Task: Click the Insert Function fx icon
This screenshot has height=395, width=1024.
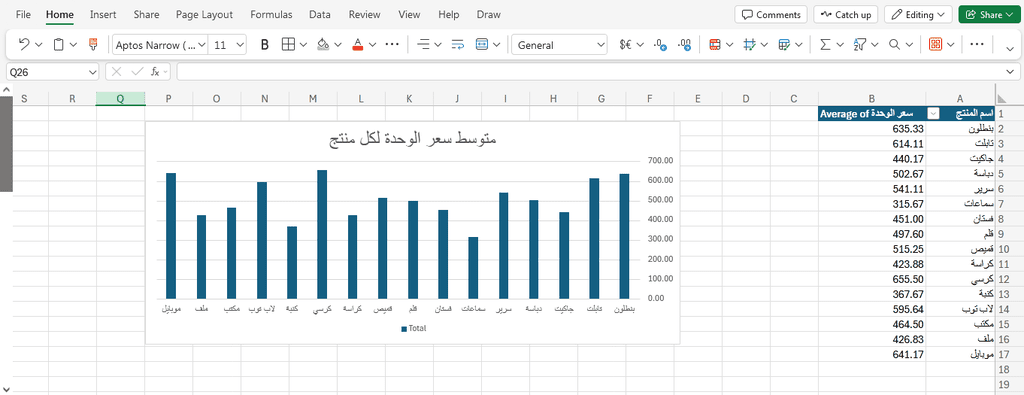Action: click(x=155, y=71)
